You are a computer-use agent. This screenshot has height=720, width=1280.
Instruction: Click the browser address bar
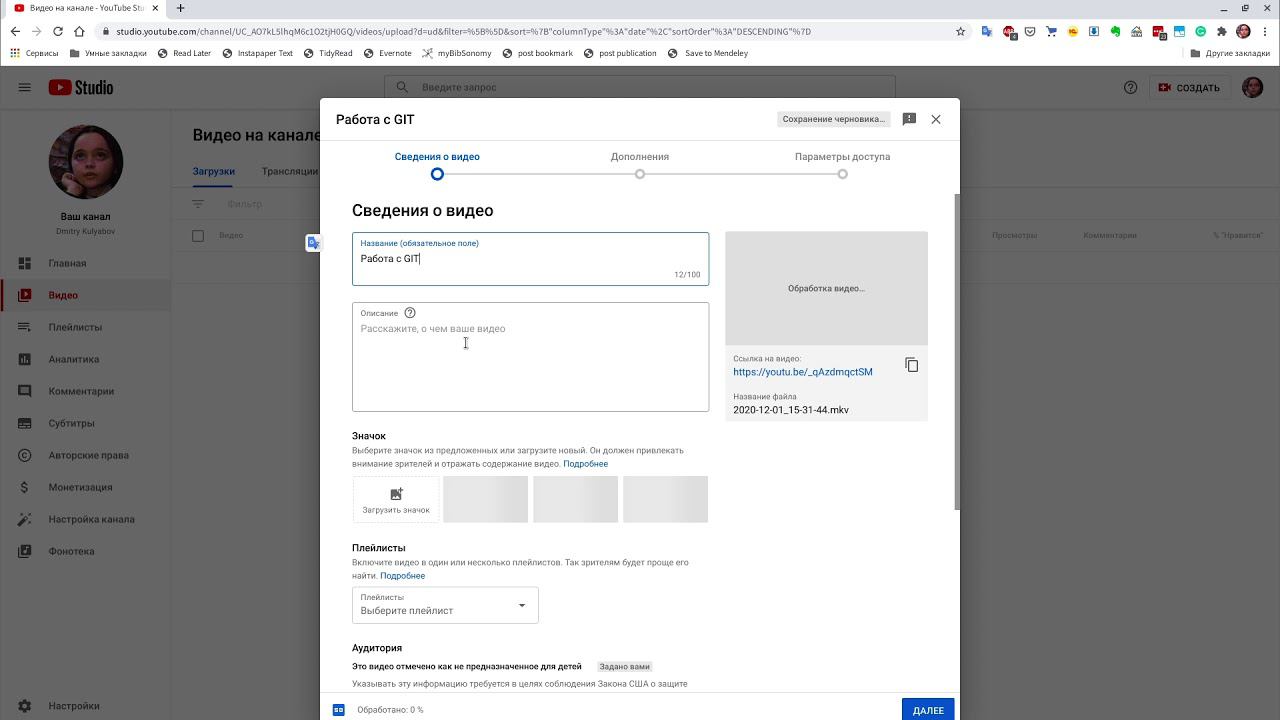(x=530, y=31)
